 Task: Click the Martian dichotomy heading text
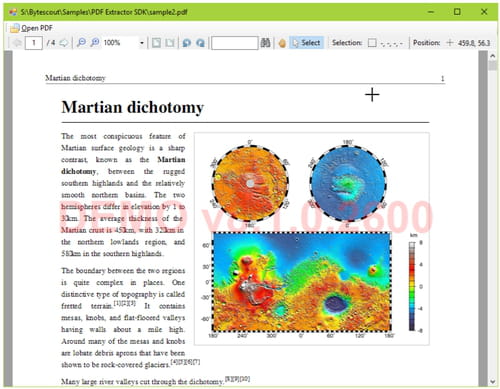pyautogui.click(x=133, y=107)
